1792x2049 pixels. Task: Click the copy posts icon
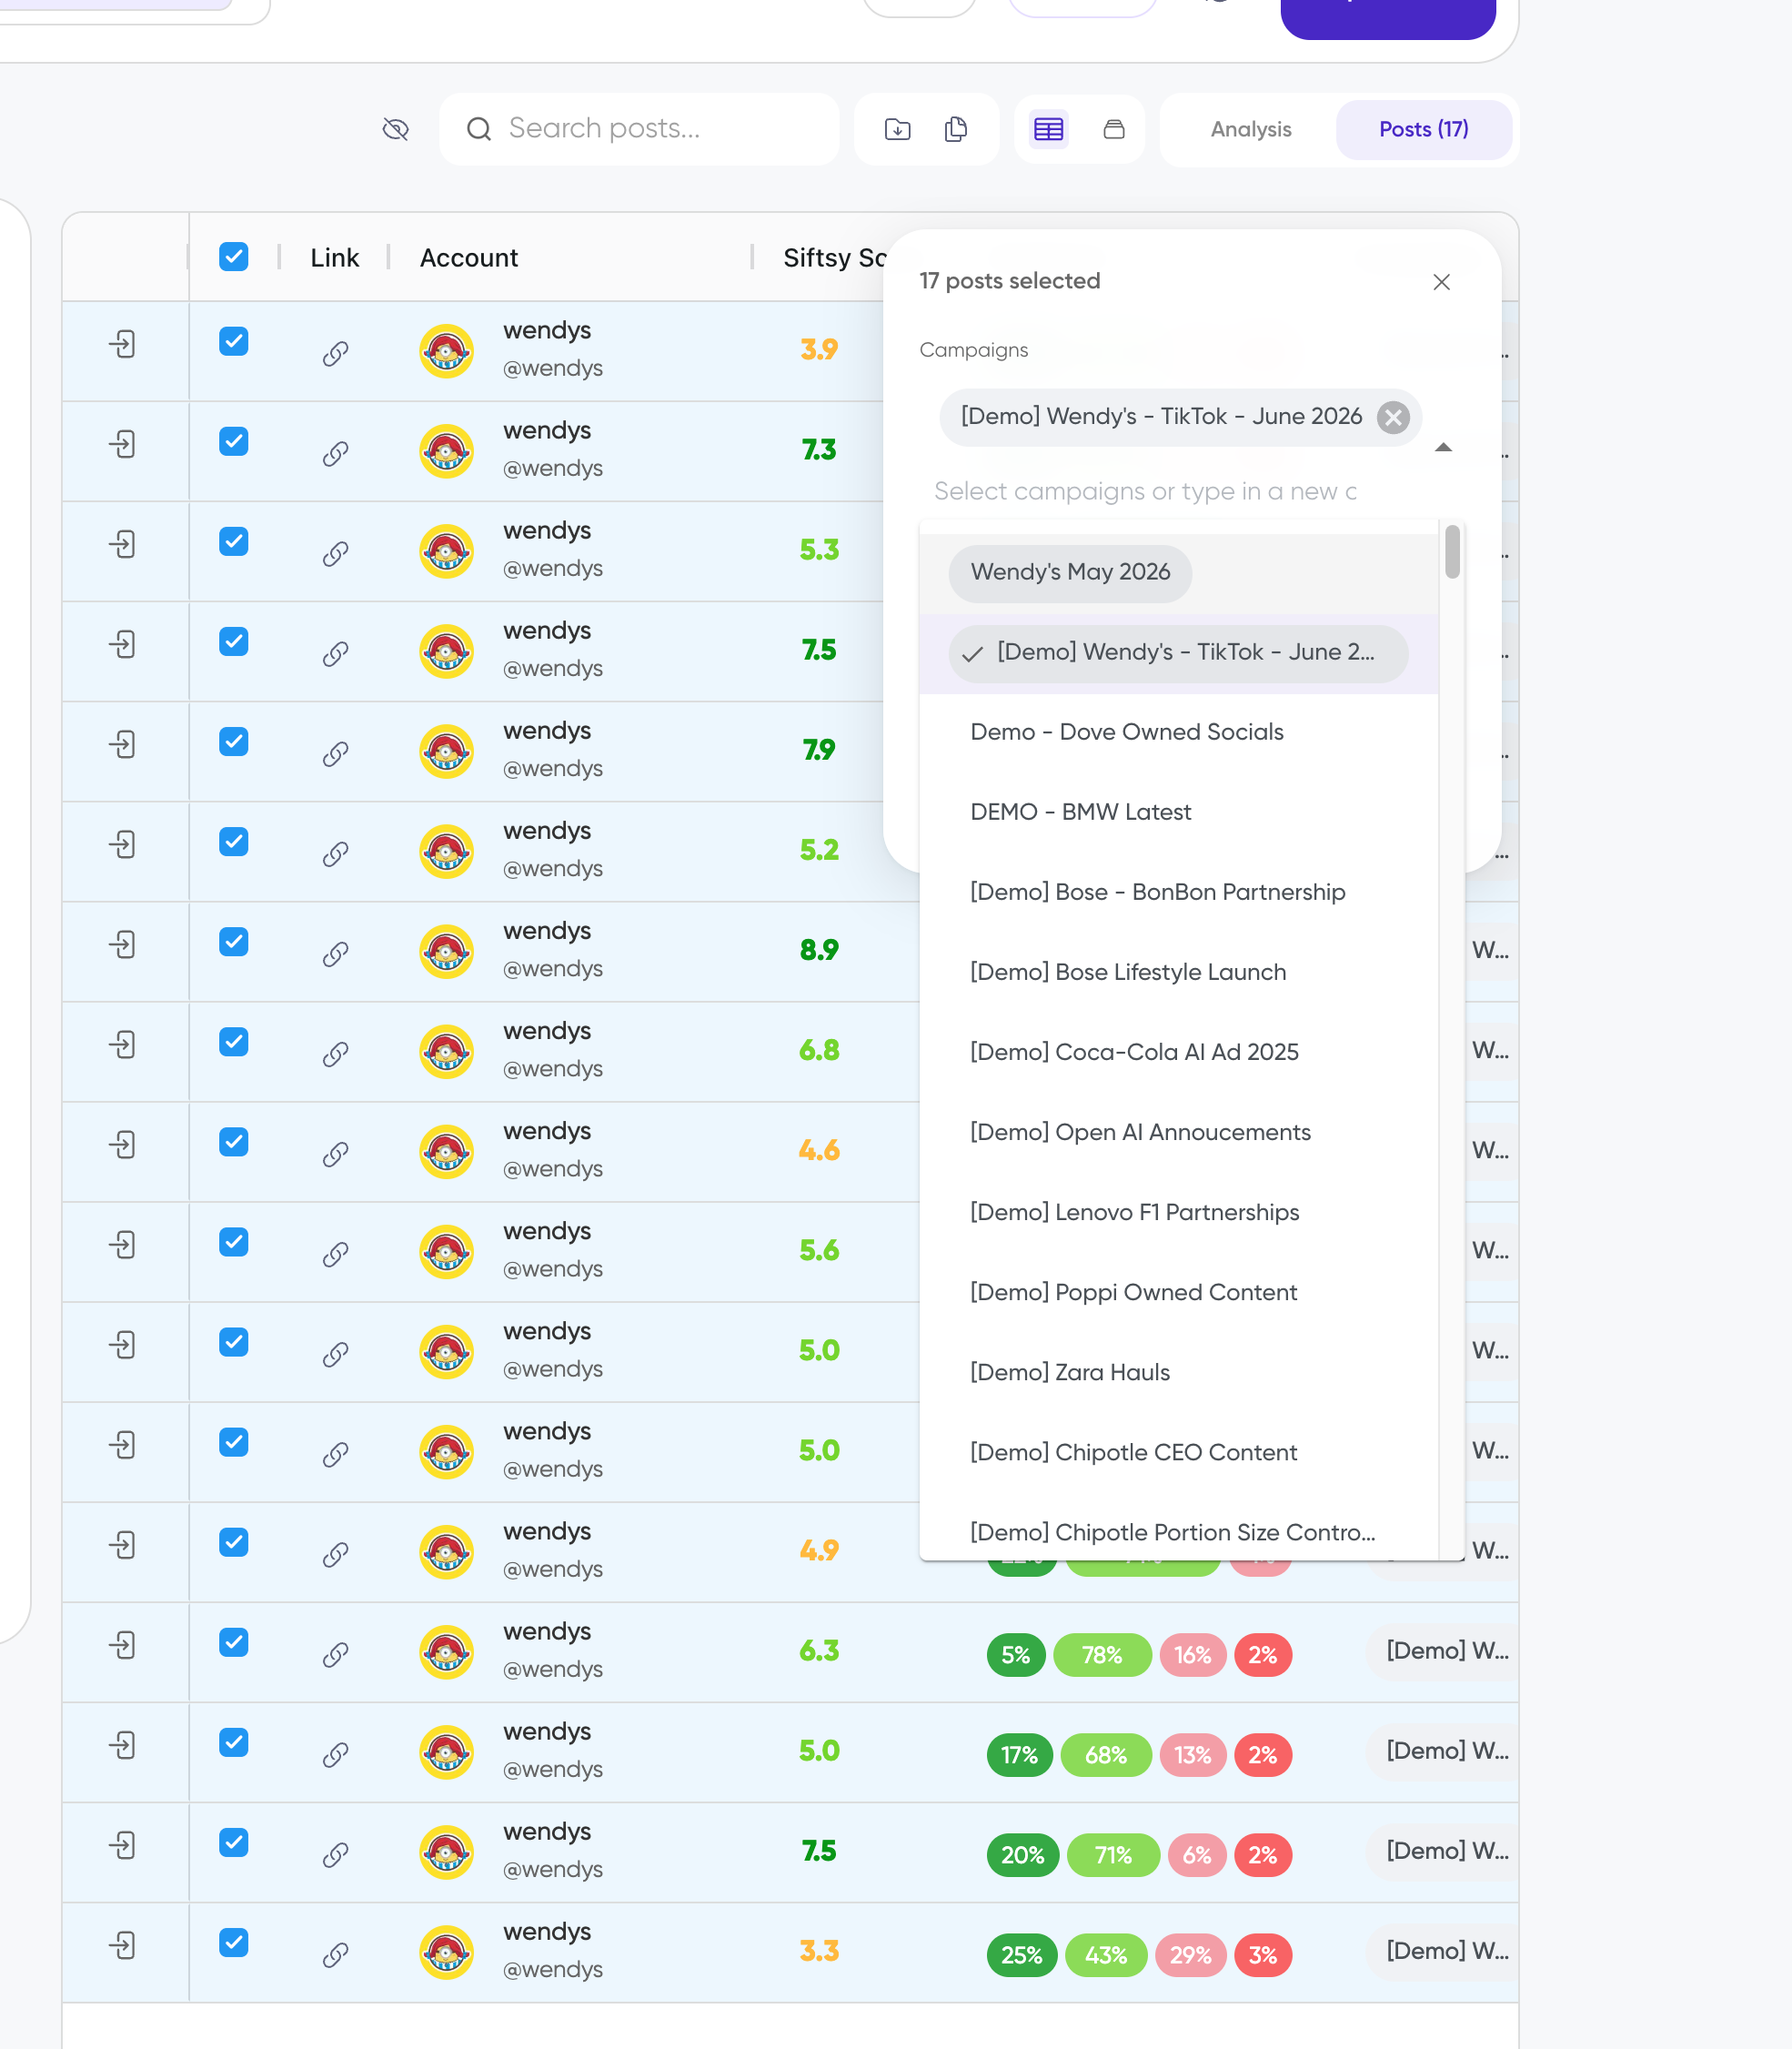tap(956, 129)
